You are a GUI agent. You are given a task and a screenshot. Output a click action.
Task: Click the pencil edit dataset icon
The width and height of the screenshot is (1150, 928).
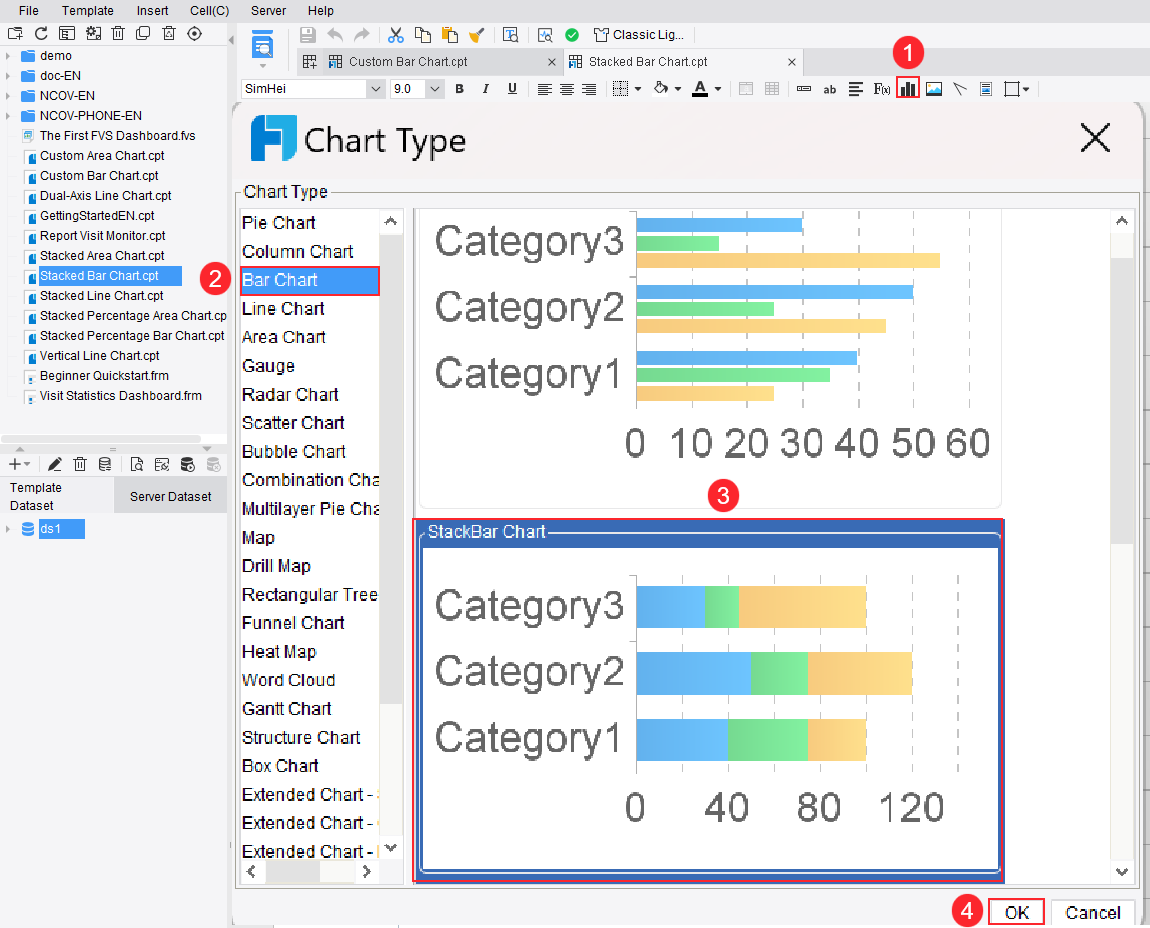point(54,464)
